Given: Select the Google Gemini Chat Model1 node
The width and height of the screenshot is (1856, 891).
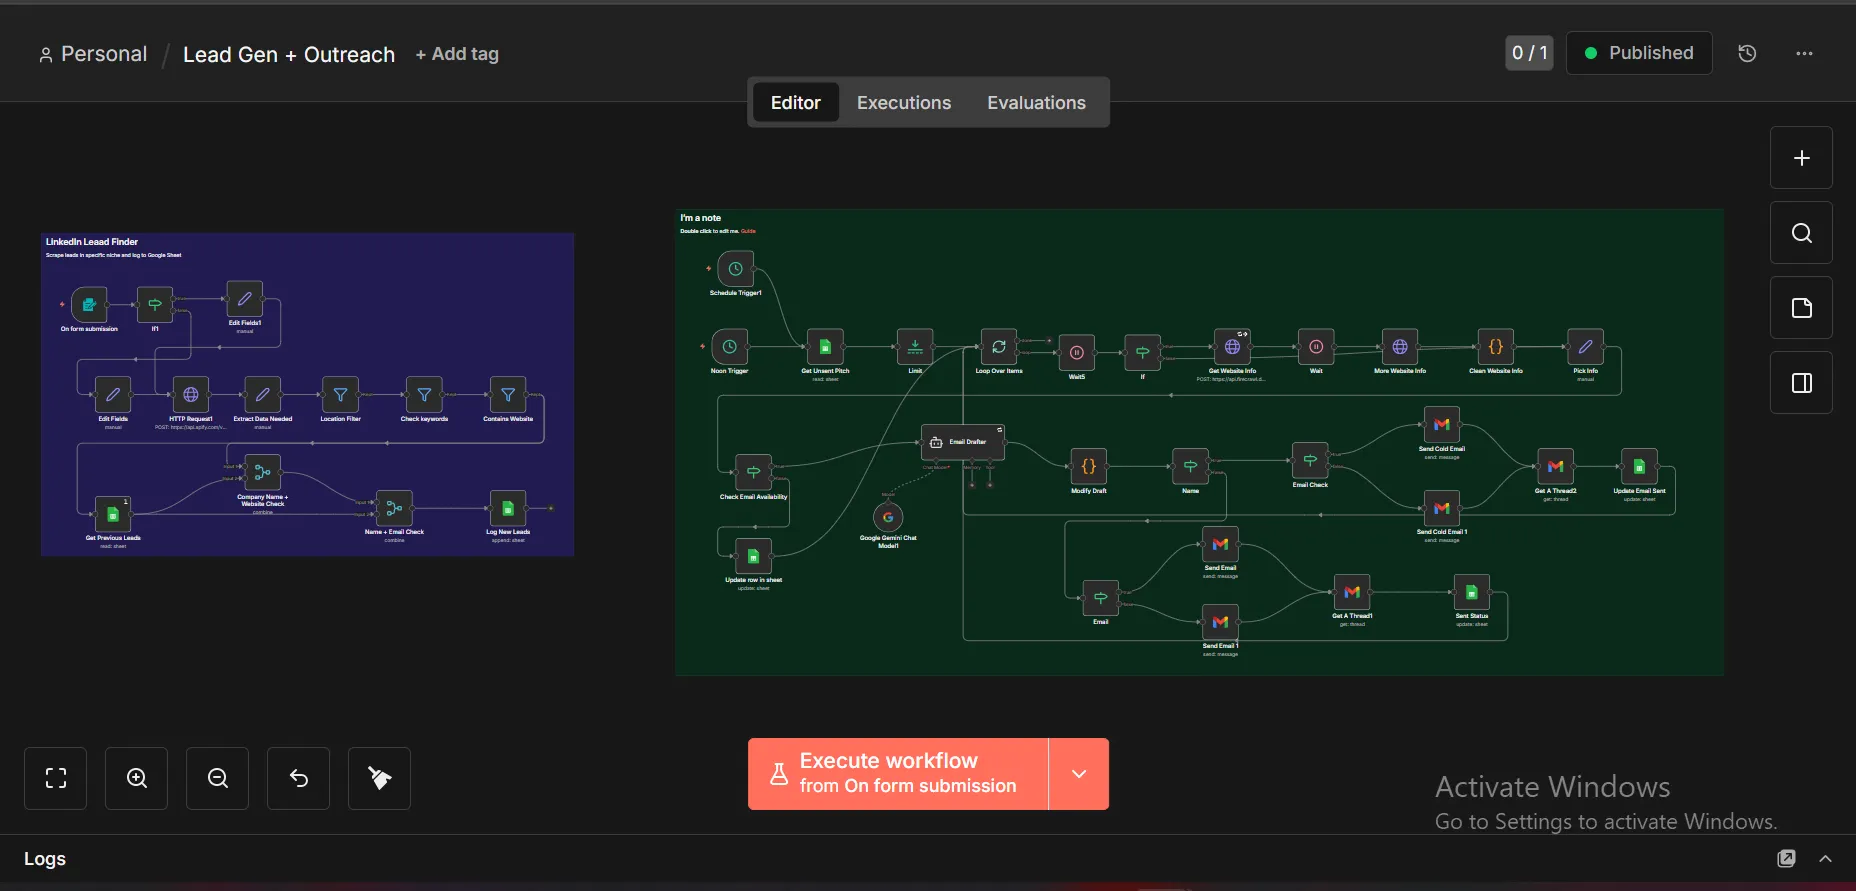Looking at the screenshot, I should [888, 517].
